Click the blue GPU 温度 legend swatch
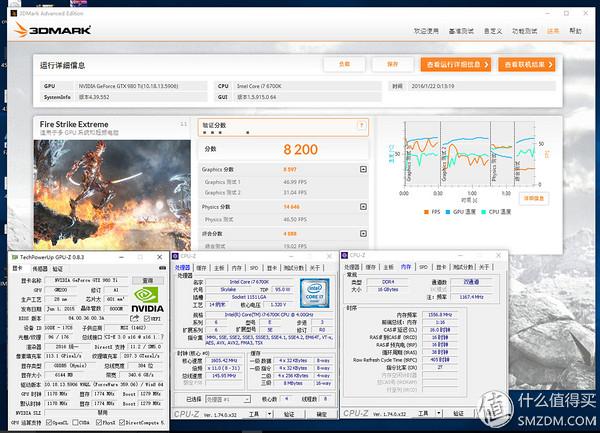This screenshot has width=600, height=433. 448,212
